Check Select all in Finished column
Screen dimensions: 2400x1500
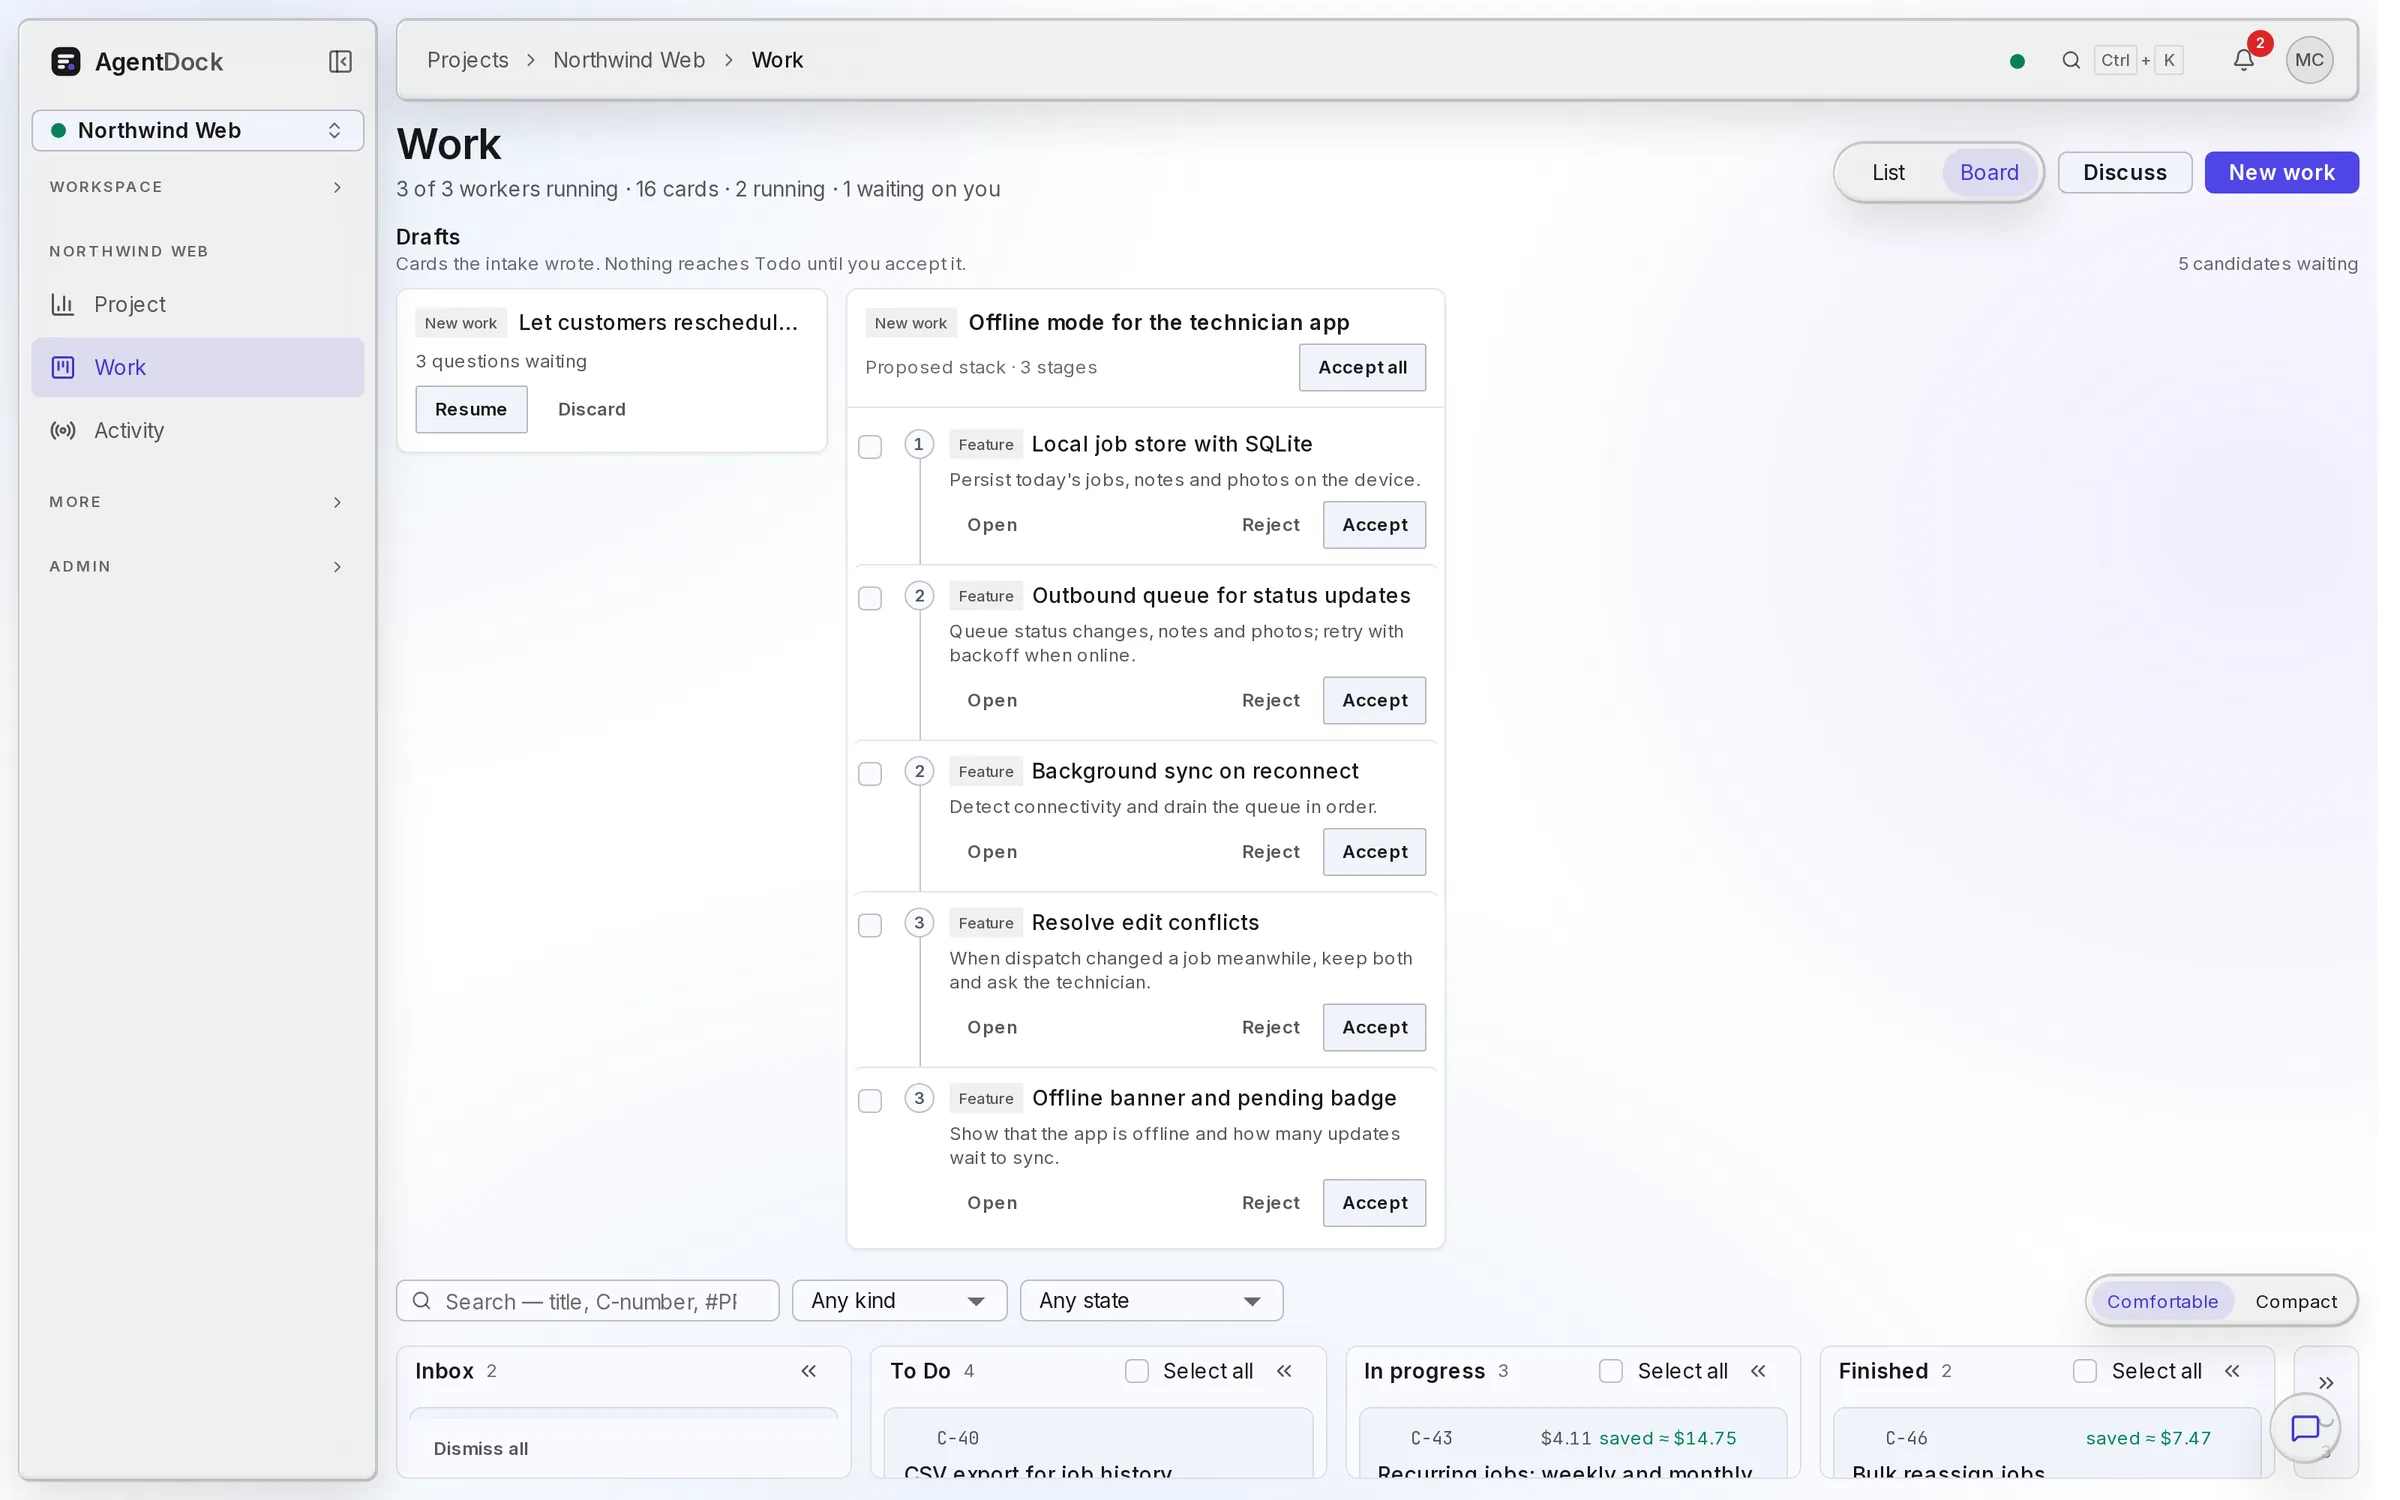[2085, 1371]
